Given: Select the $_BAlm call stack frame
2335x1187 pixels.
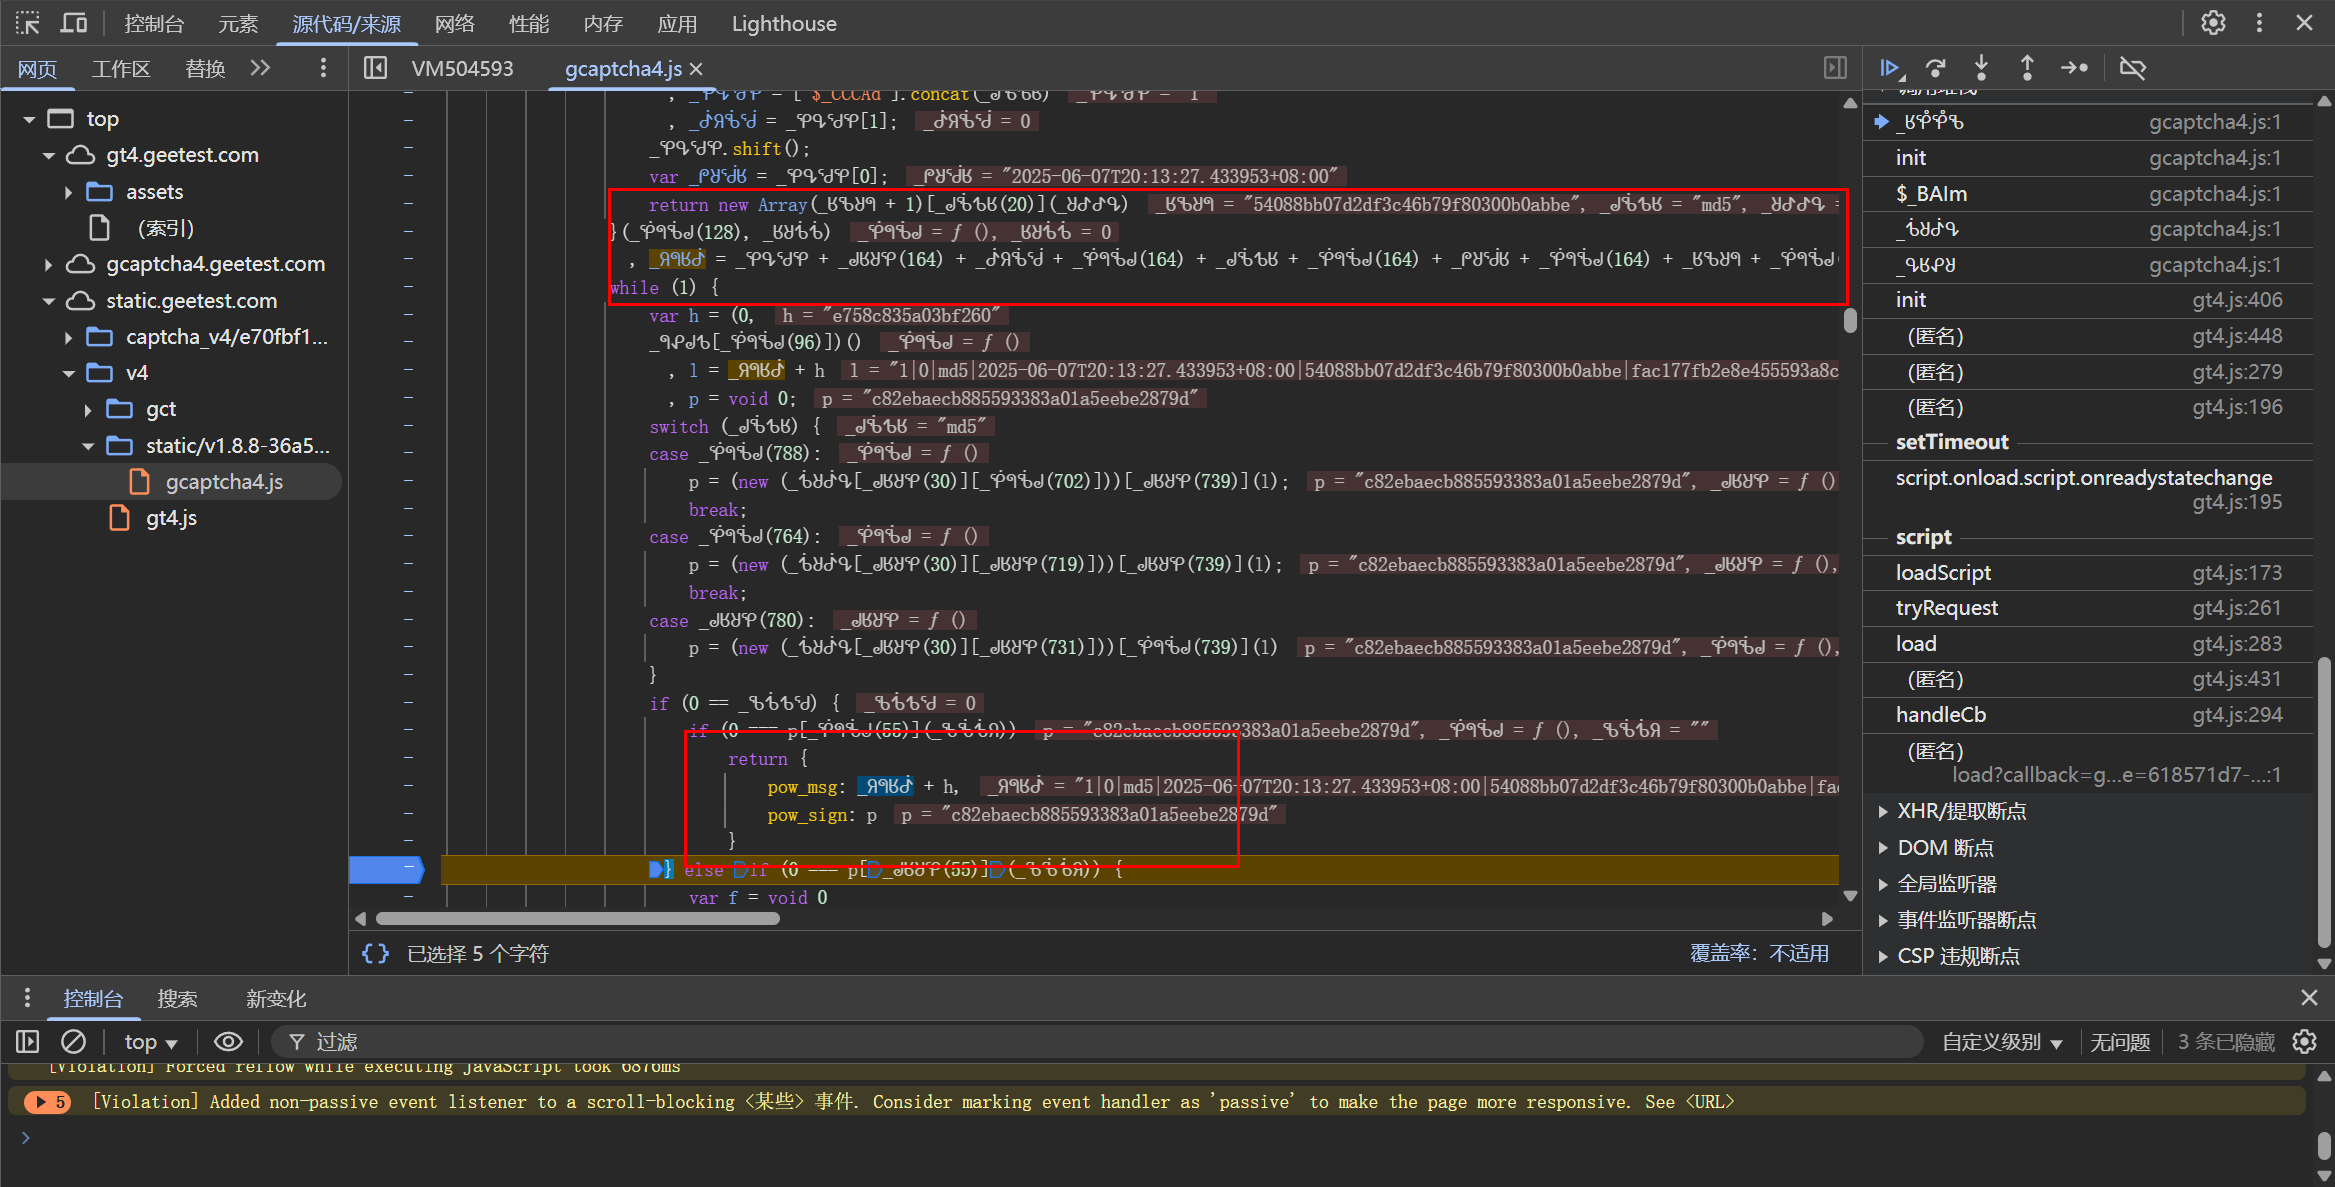Looking at the screenshot, I should pyautogui.click(x=2089, y=193).
